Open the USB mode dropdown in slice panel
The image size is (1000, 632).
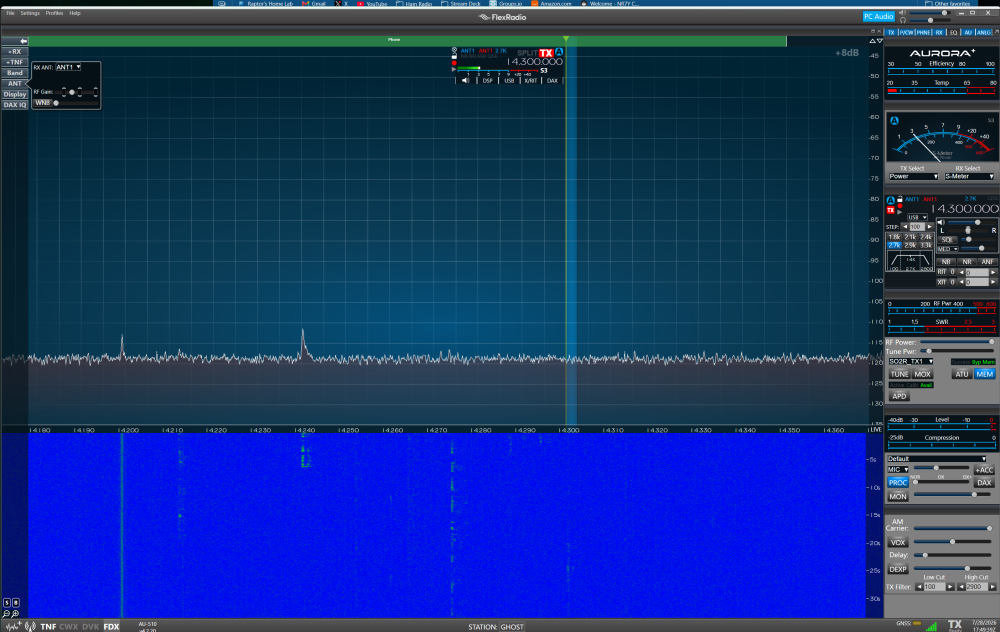[917, 217]
